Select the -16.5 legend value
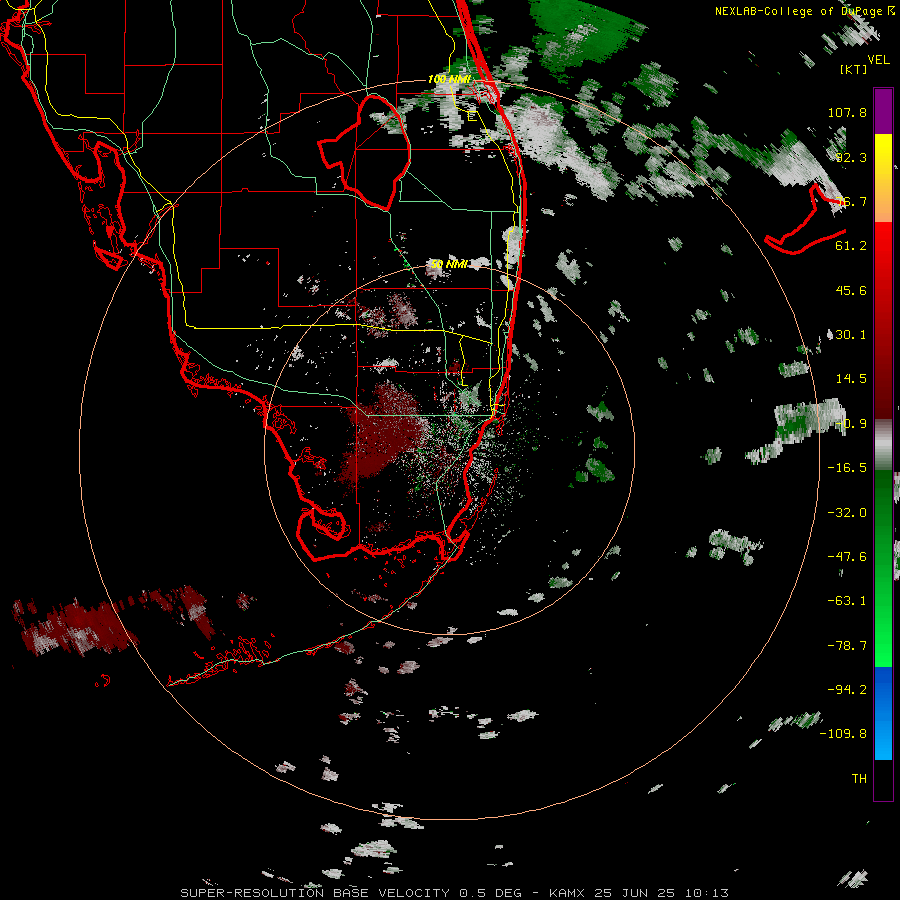Screen dimensions: 900x900 point(847,468)
